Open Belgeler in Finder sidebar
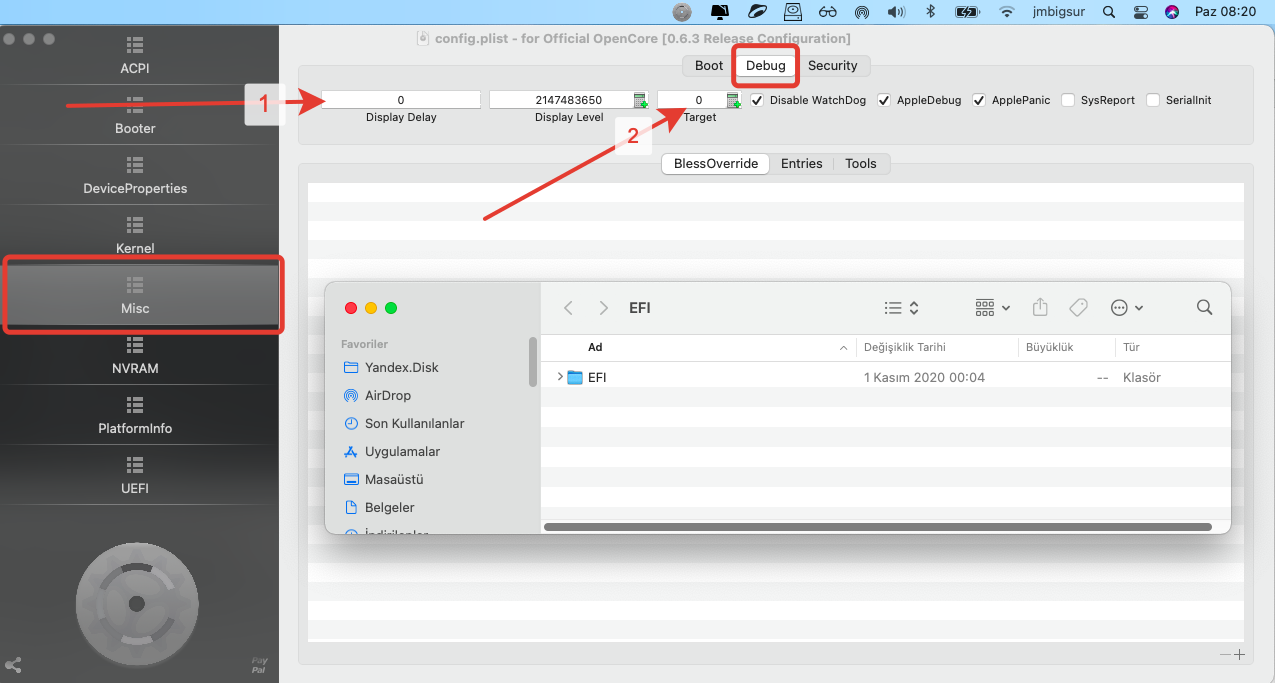The width and height of the screenshot is (1275, 683). (x=389, y=507)
